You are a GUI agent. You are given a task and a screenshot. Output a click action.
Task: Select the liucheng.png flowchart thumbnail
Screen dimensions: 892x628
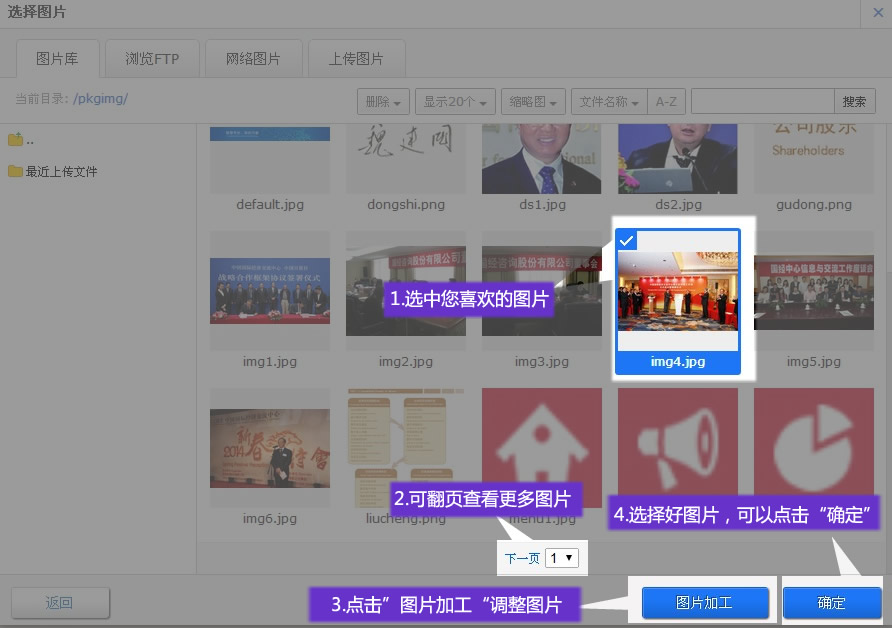click(x=406, y=448)
